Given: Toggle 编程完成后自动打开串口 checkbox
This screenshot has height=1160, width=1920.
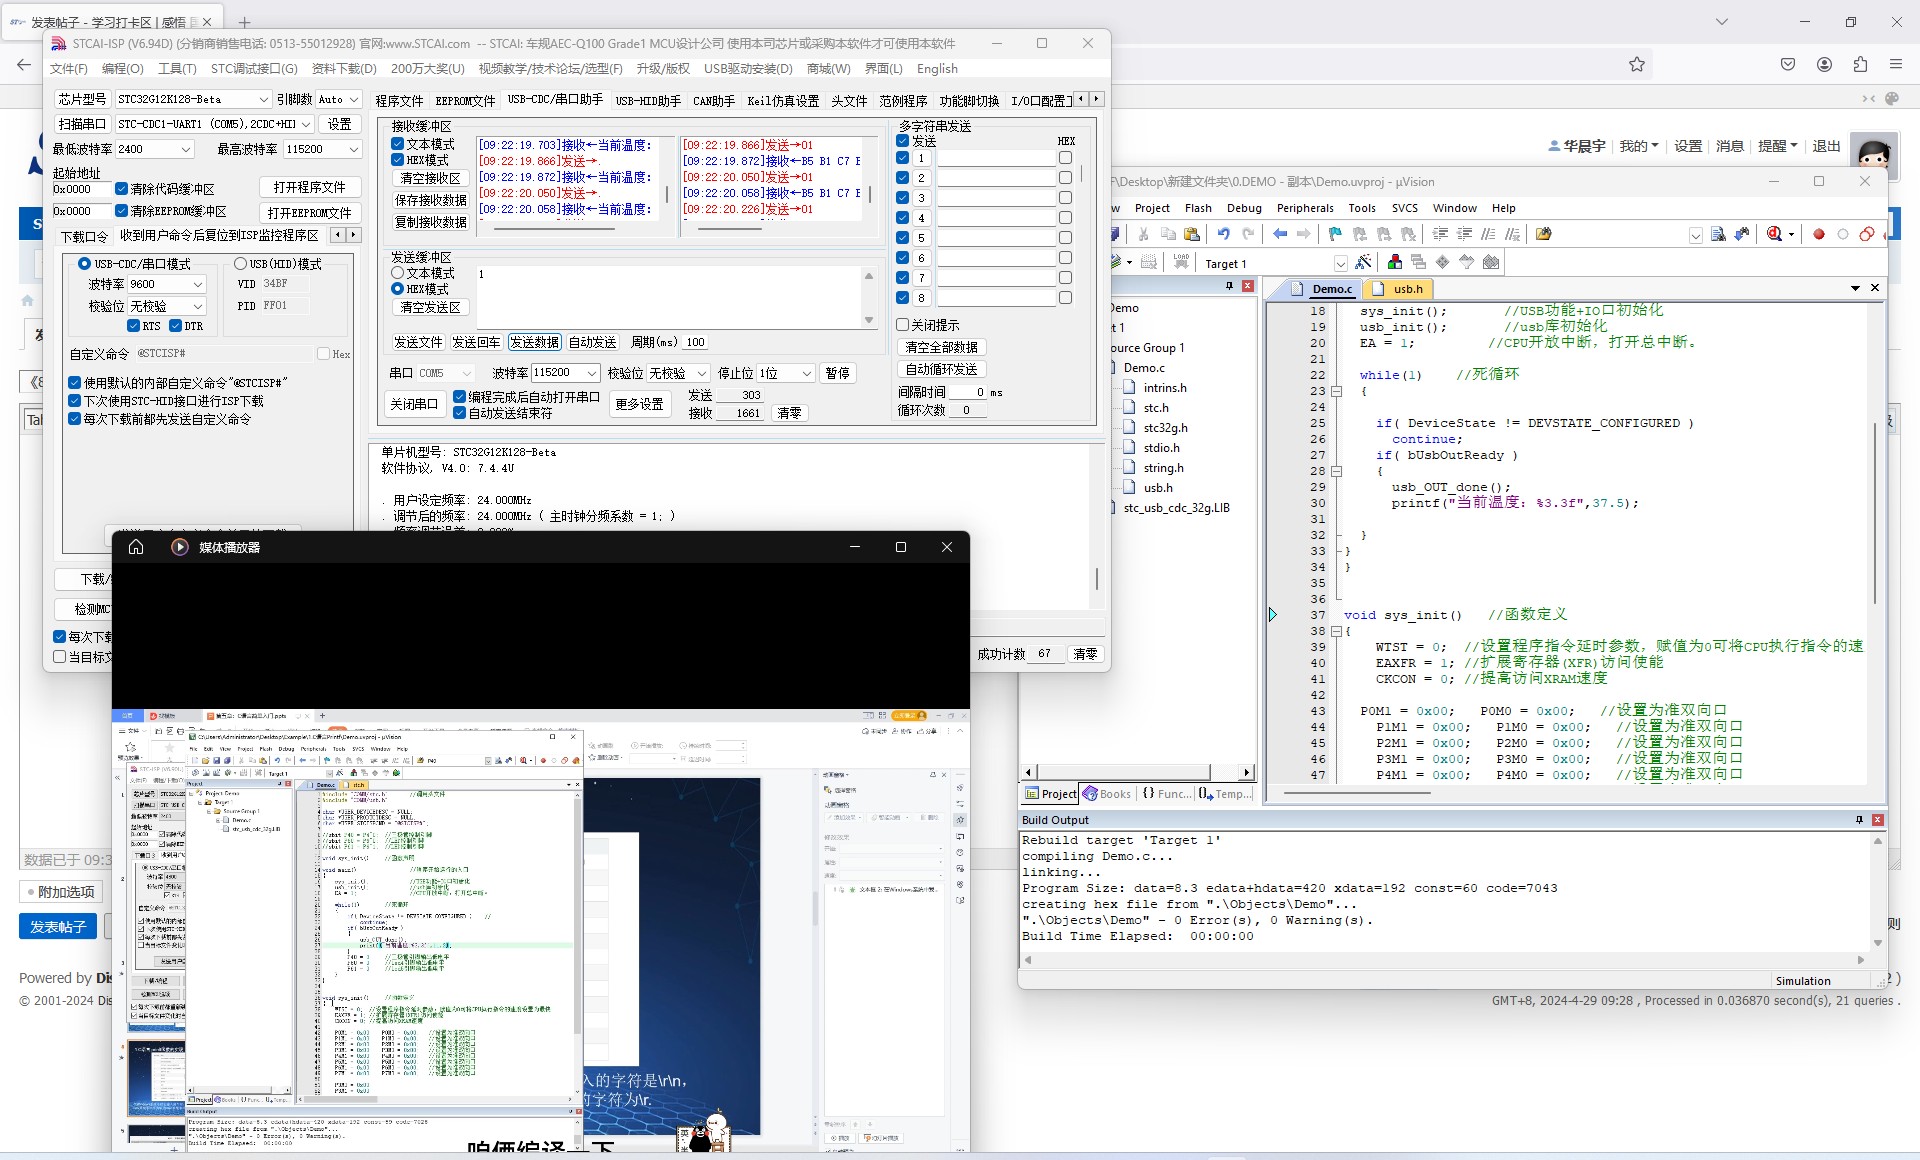Looking at the screenshot, I should 459,397.
